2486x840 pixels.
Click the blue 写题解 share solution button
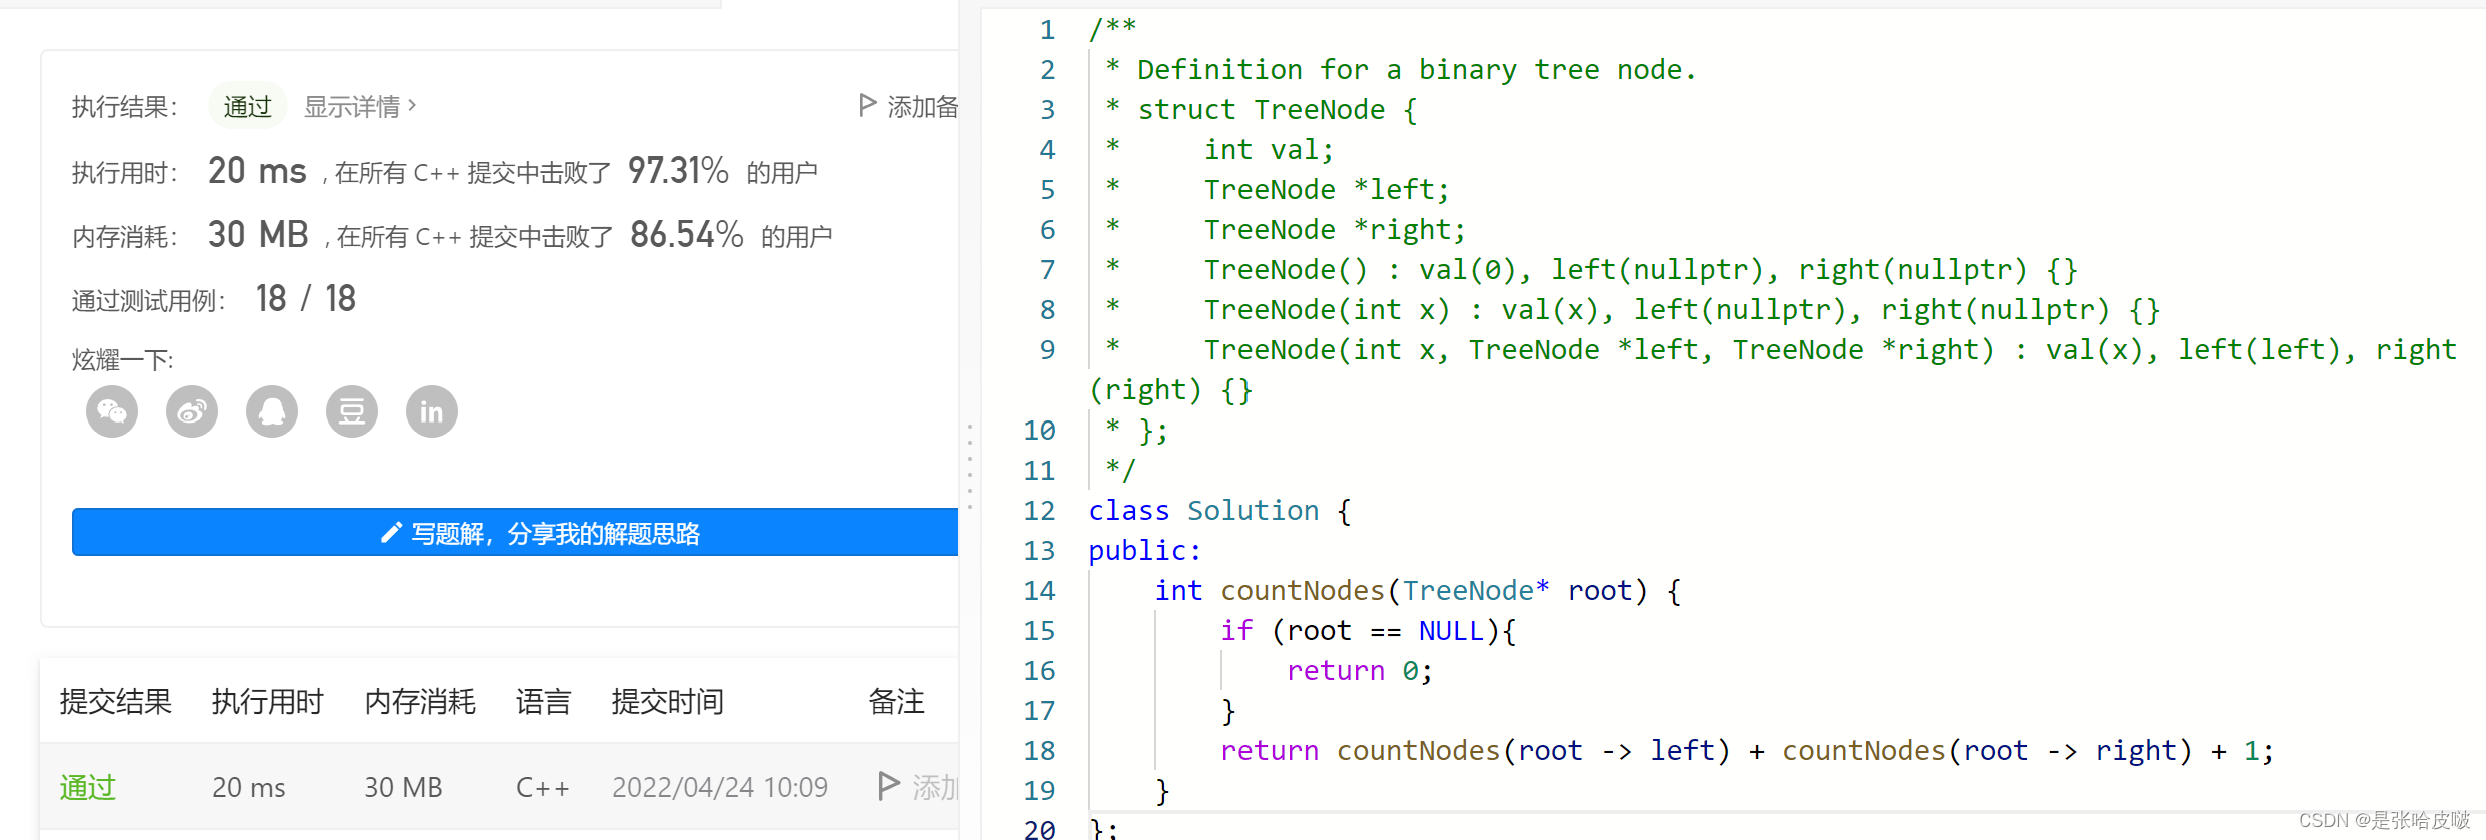[515, 532]
